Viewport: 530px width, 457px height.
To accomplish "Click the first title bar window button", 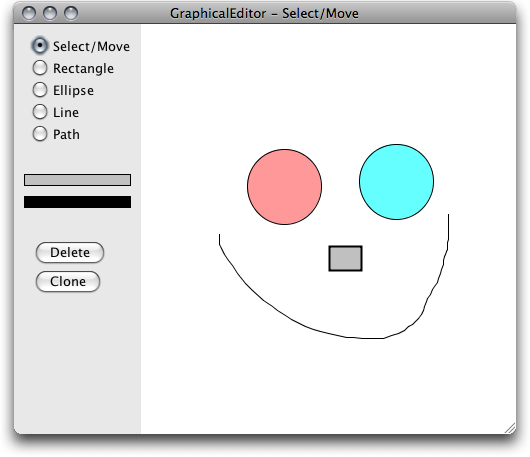I will click(29, 14).
